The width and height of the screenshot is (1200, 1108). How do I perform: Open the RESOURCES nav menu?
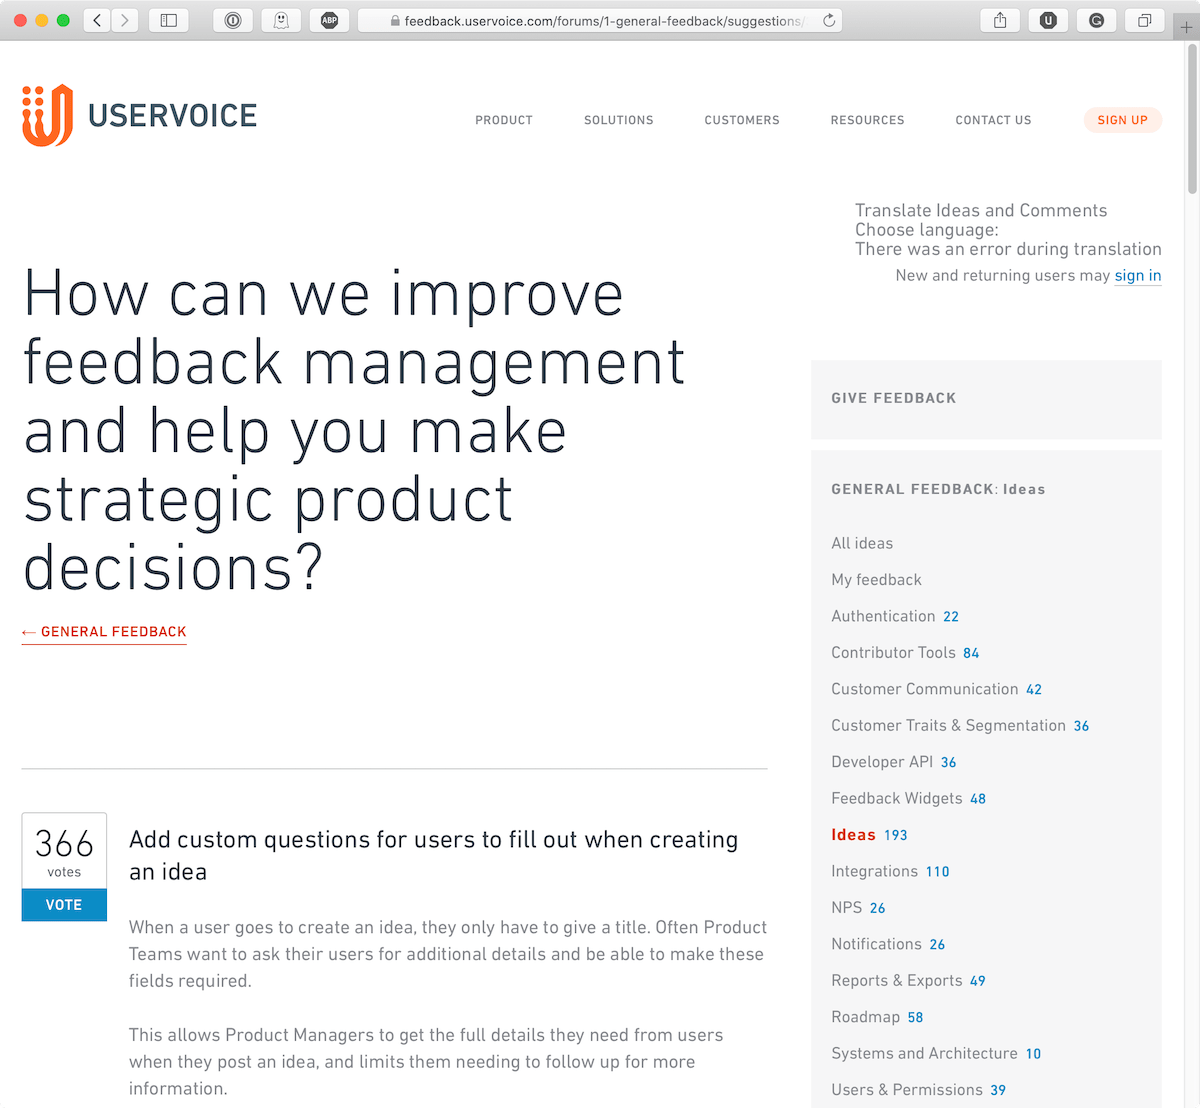click(x=867, y=120)
